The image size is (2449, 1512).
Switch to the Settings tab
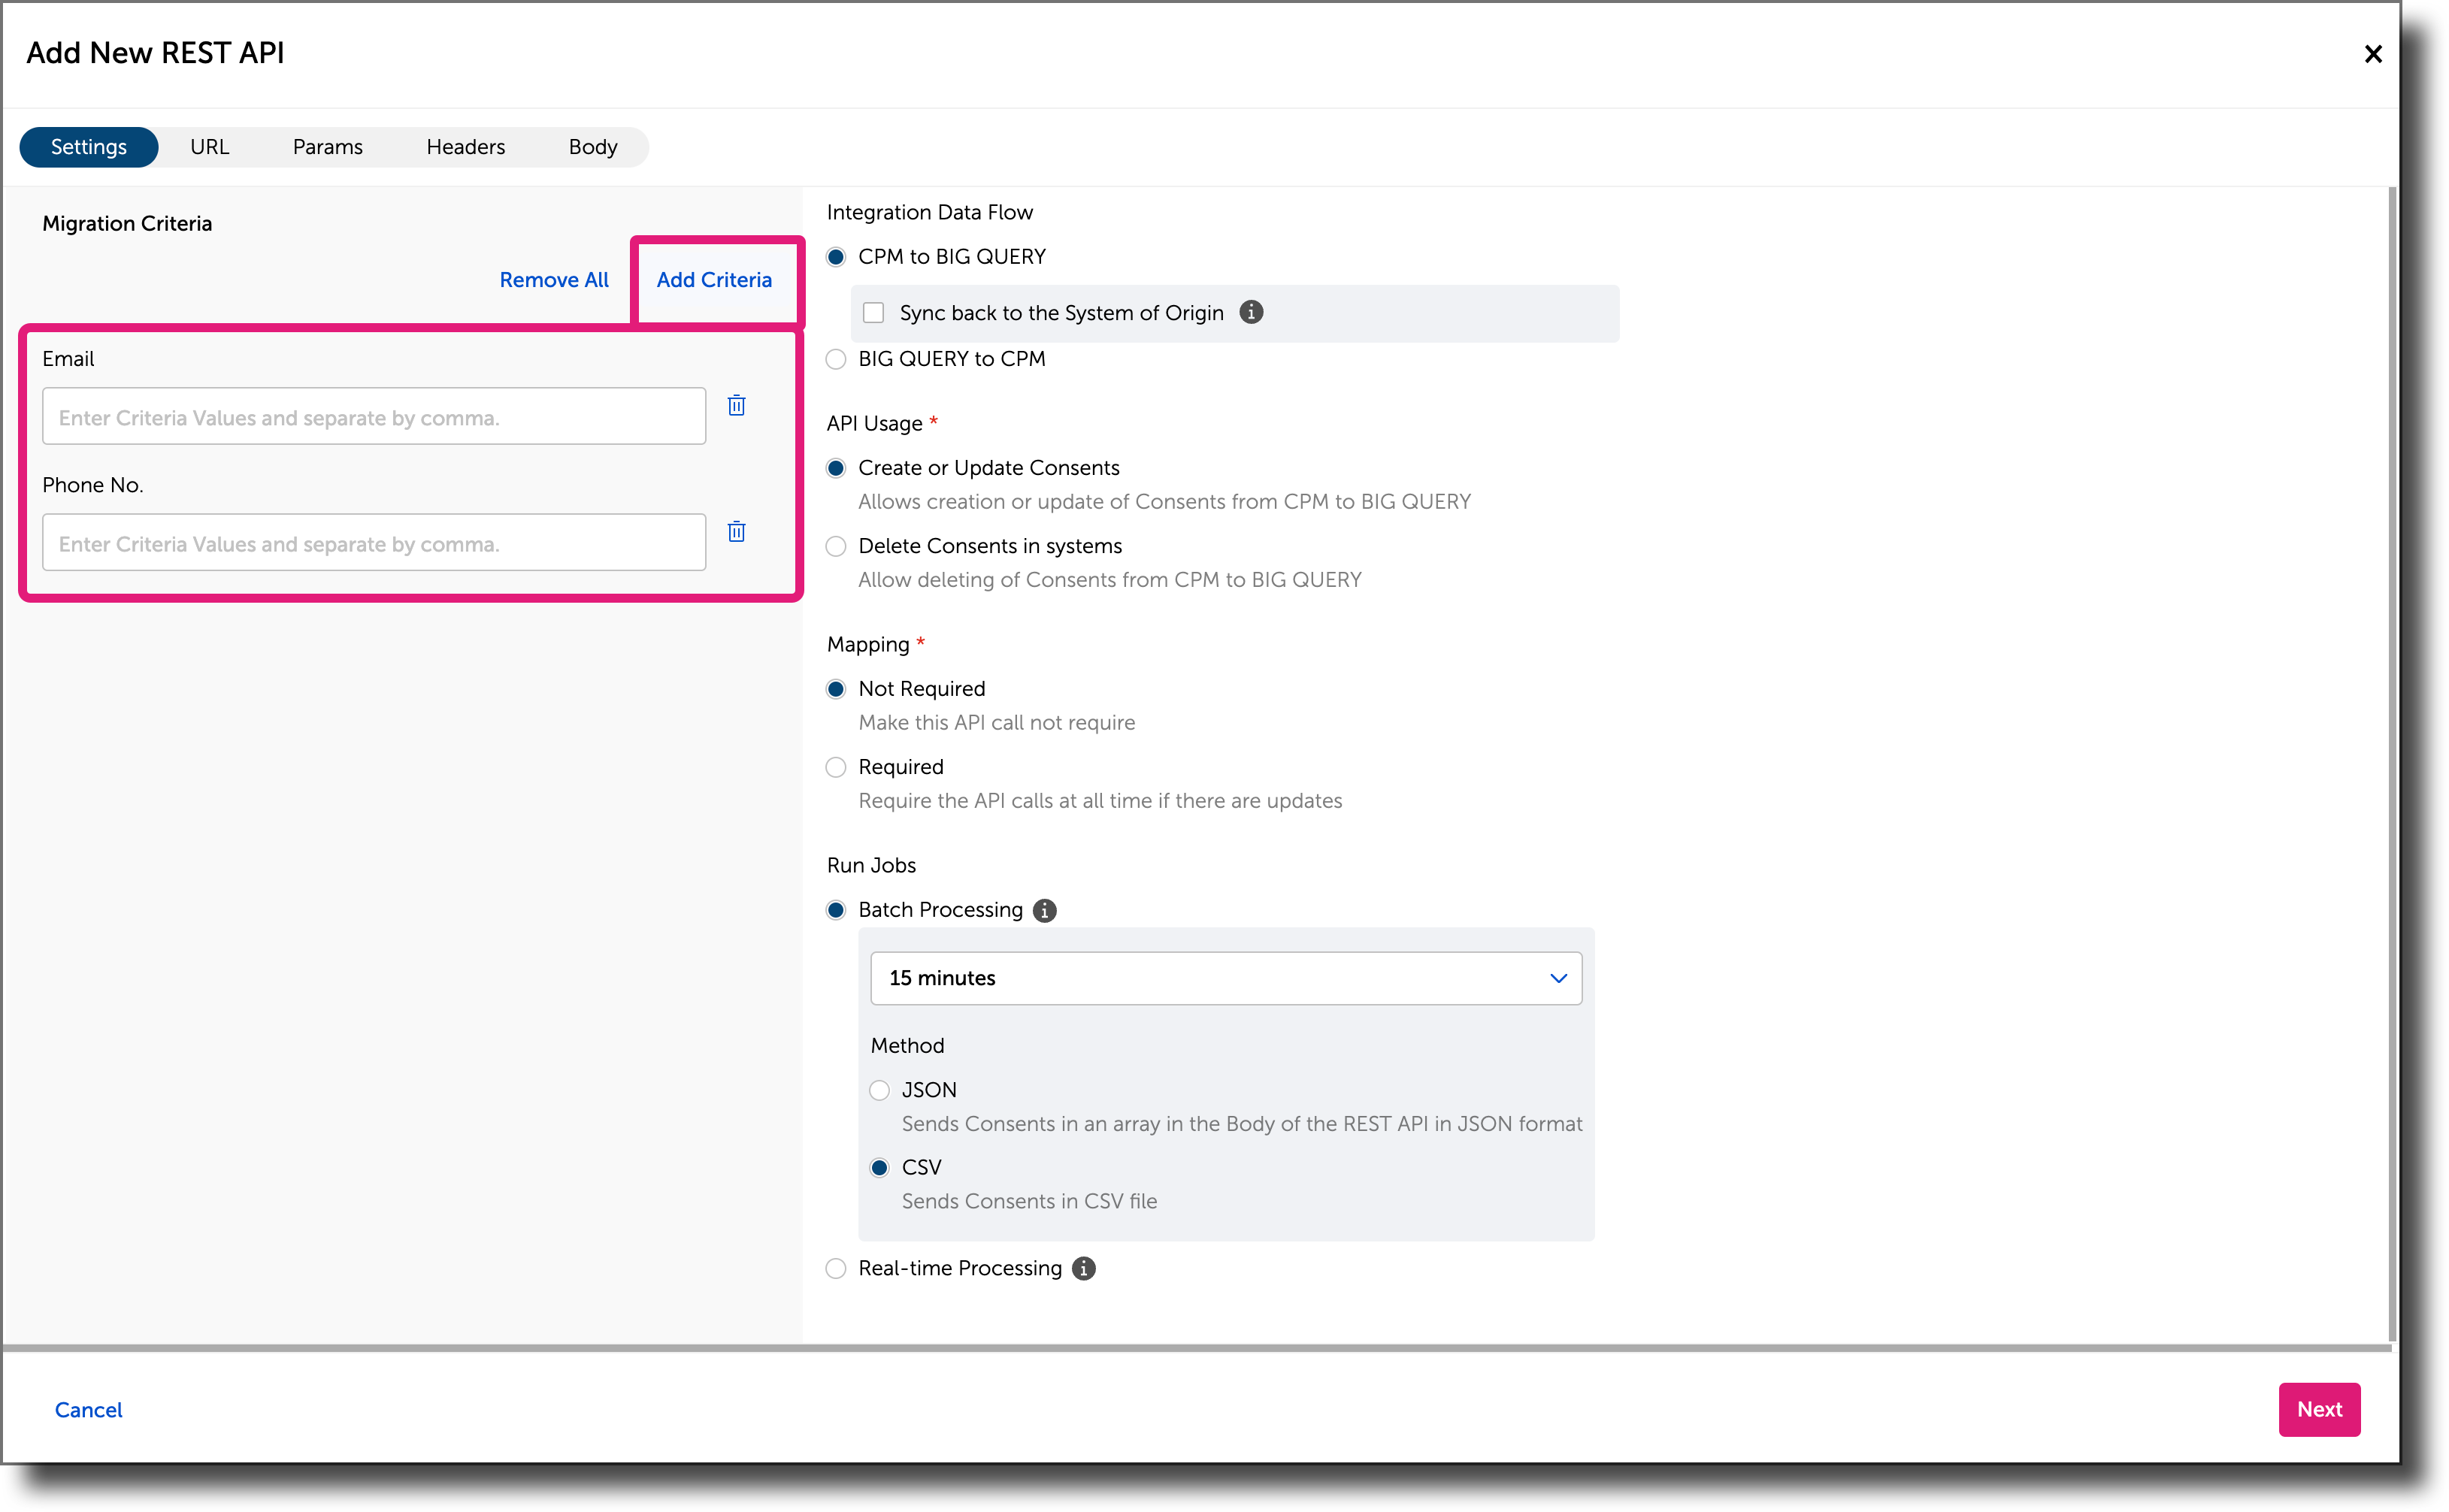(x=89, y=148)
